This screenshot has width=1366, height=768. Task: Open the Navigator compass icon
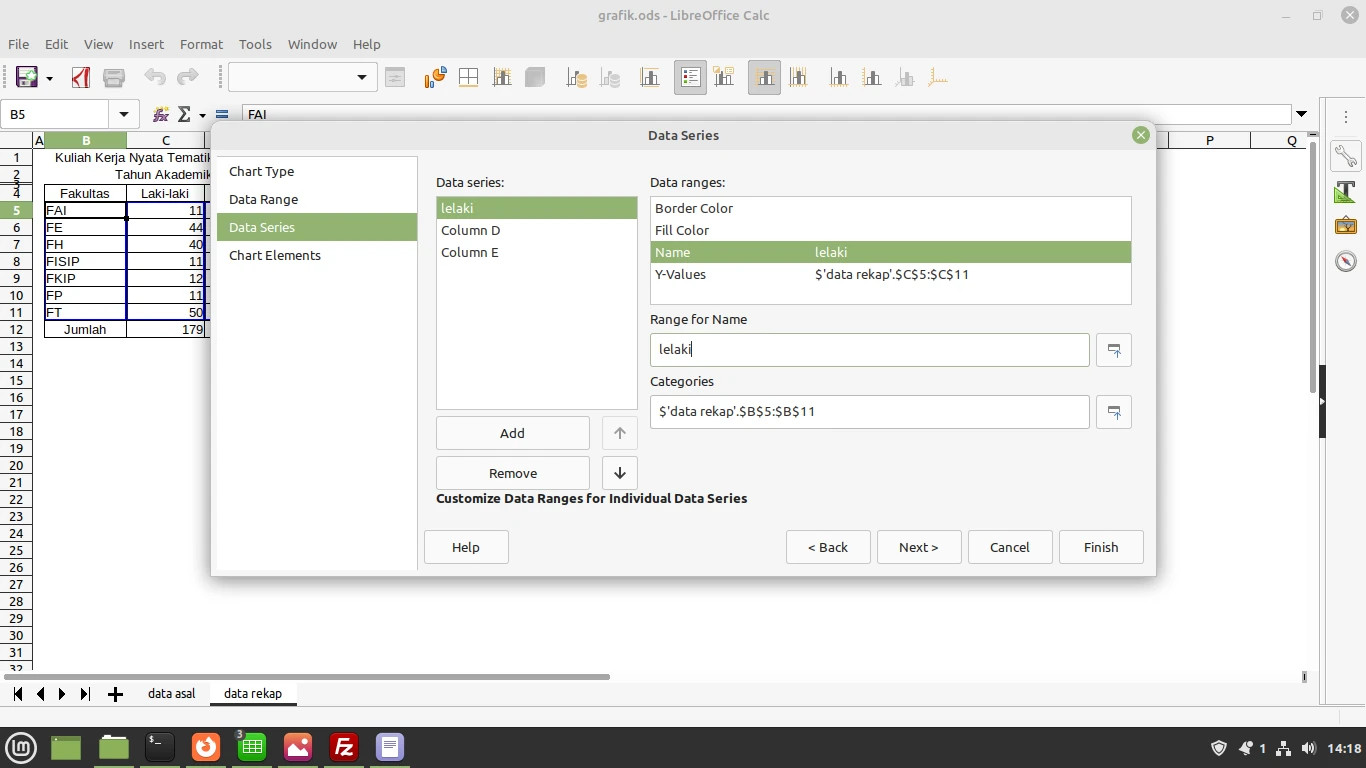(1346, 261)
